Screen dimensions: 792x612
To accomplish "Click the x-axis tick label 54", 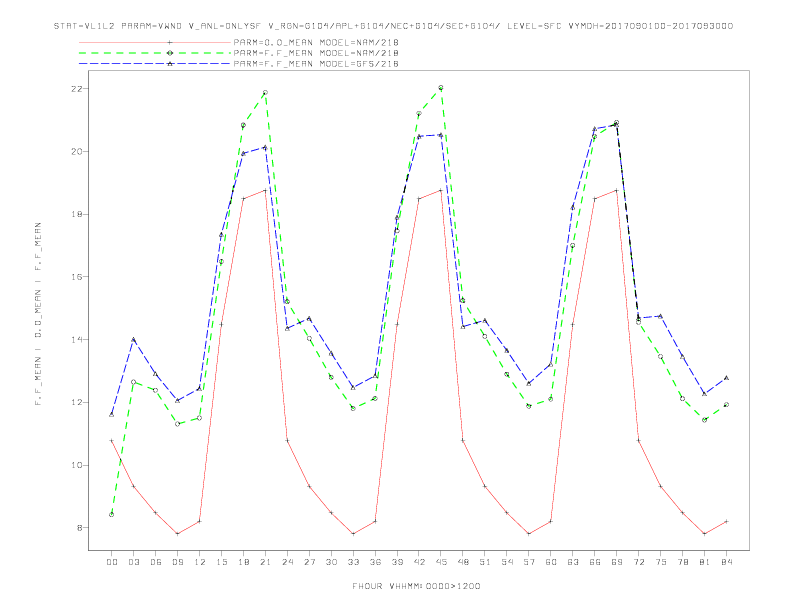I will point(507,562).
